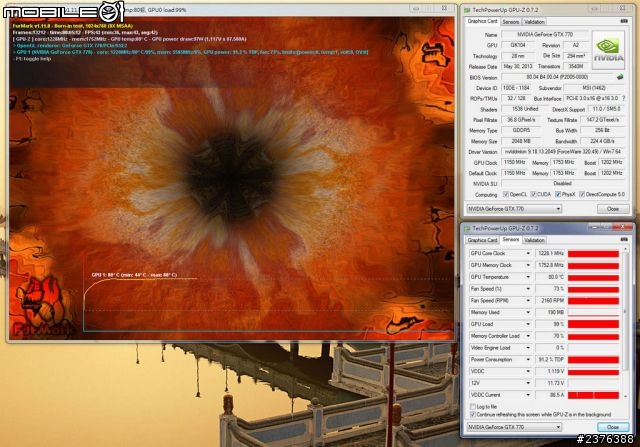
Task: Open the Fan Speed (RPM) sensor dropdown
Action: [528, 301]
